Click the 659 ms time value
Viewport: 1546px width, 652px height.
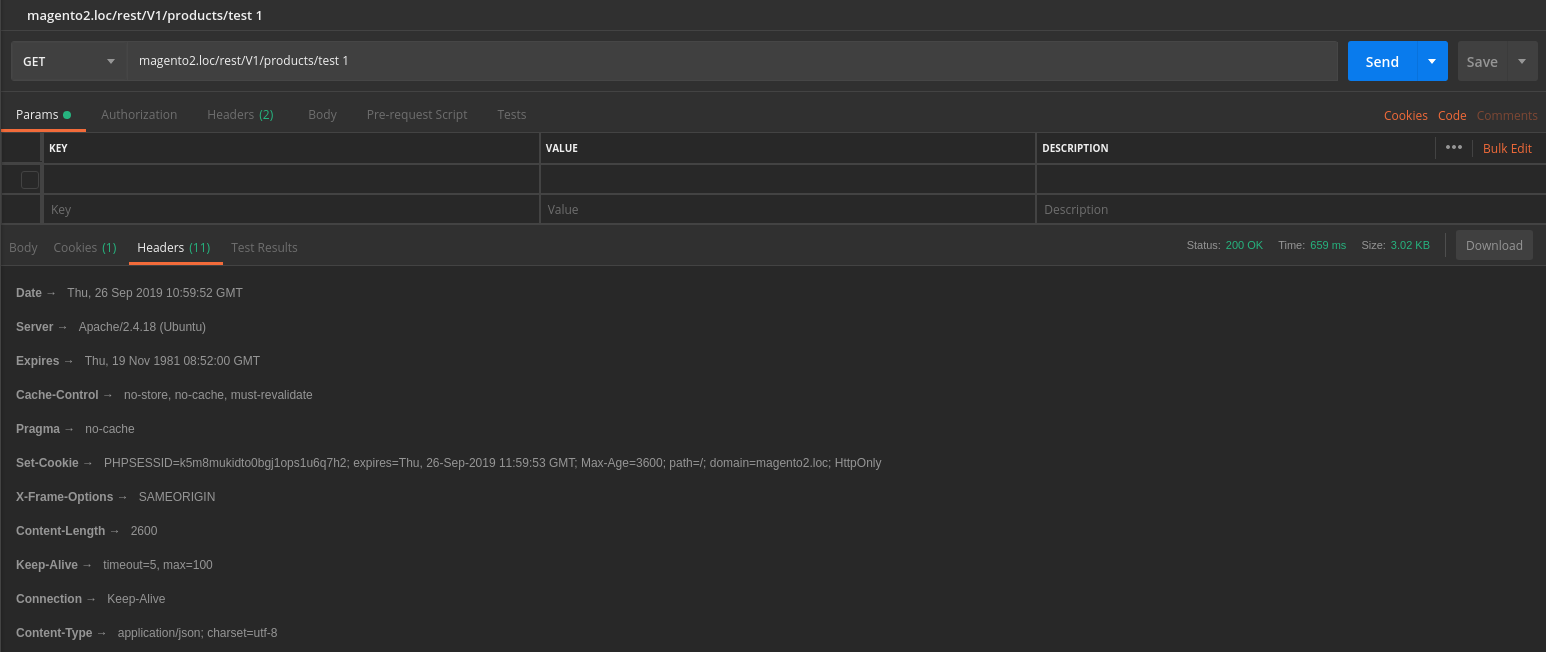(1328, 245)
